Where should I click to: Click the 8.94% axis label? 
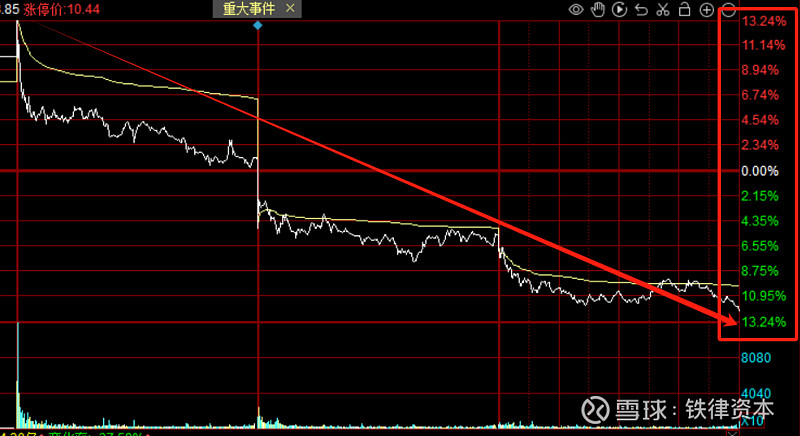[x=760, y=70]
